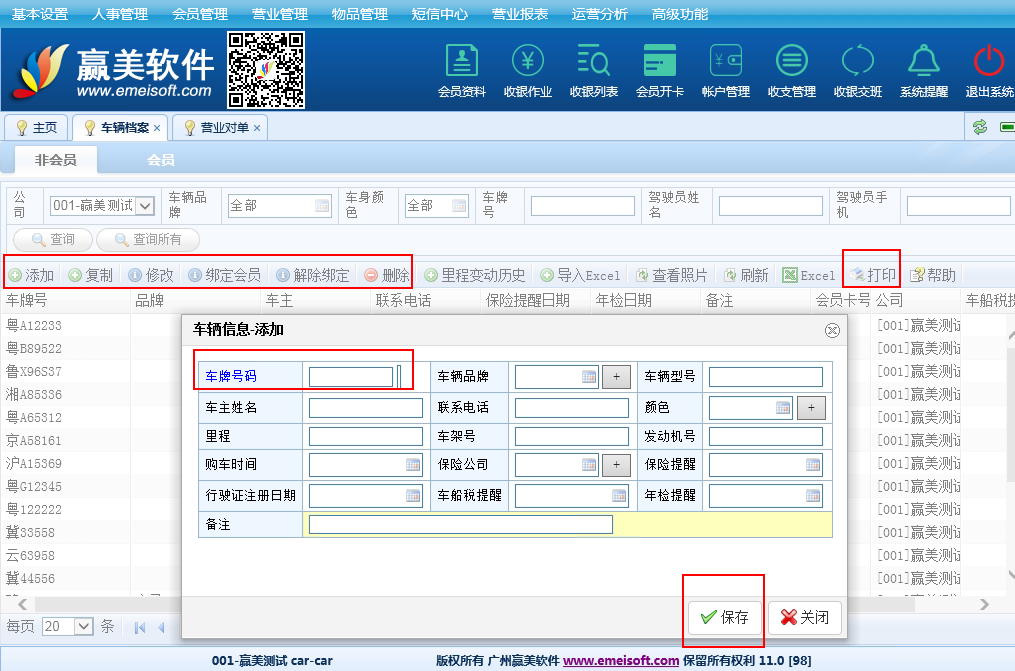Open the 车辆品牌 dropdown in dialog

point(589,377)
